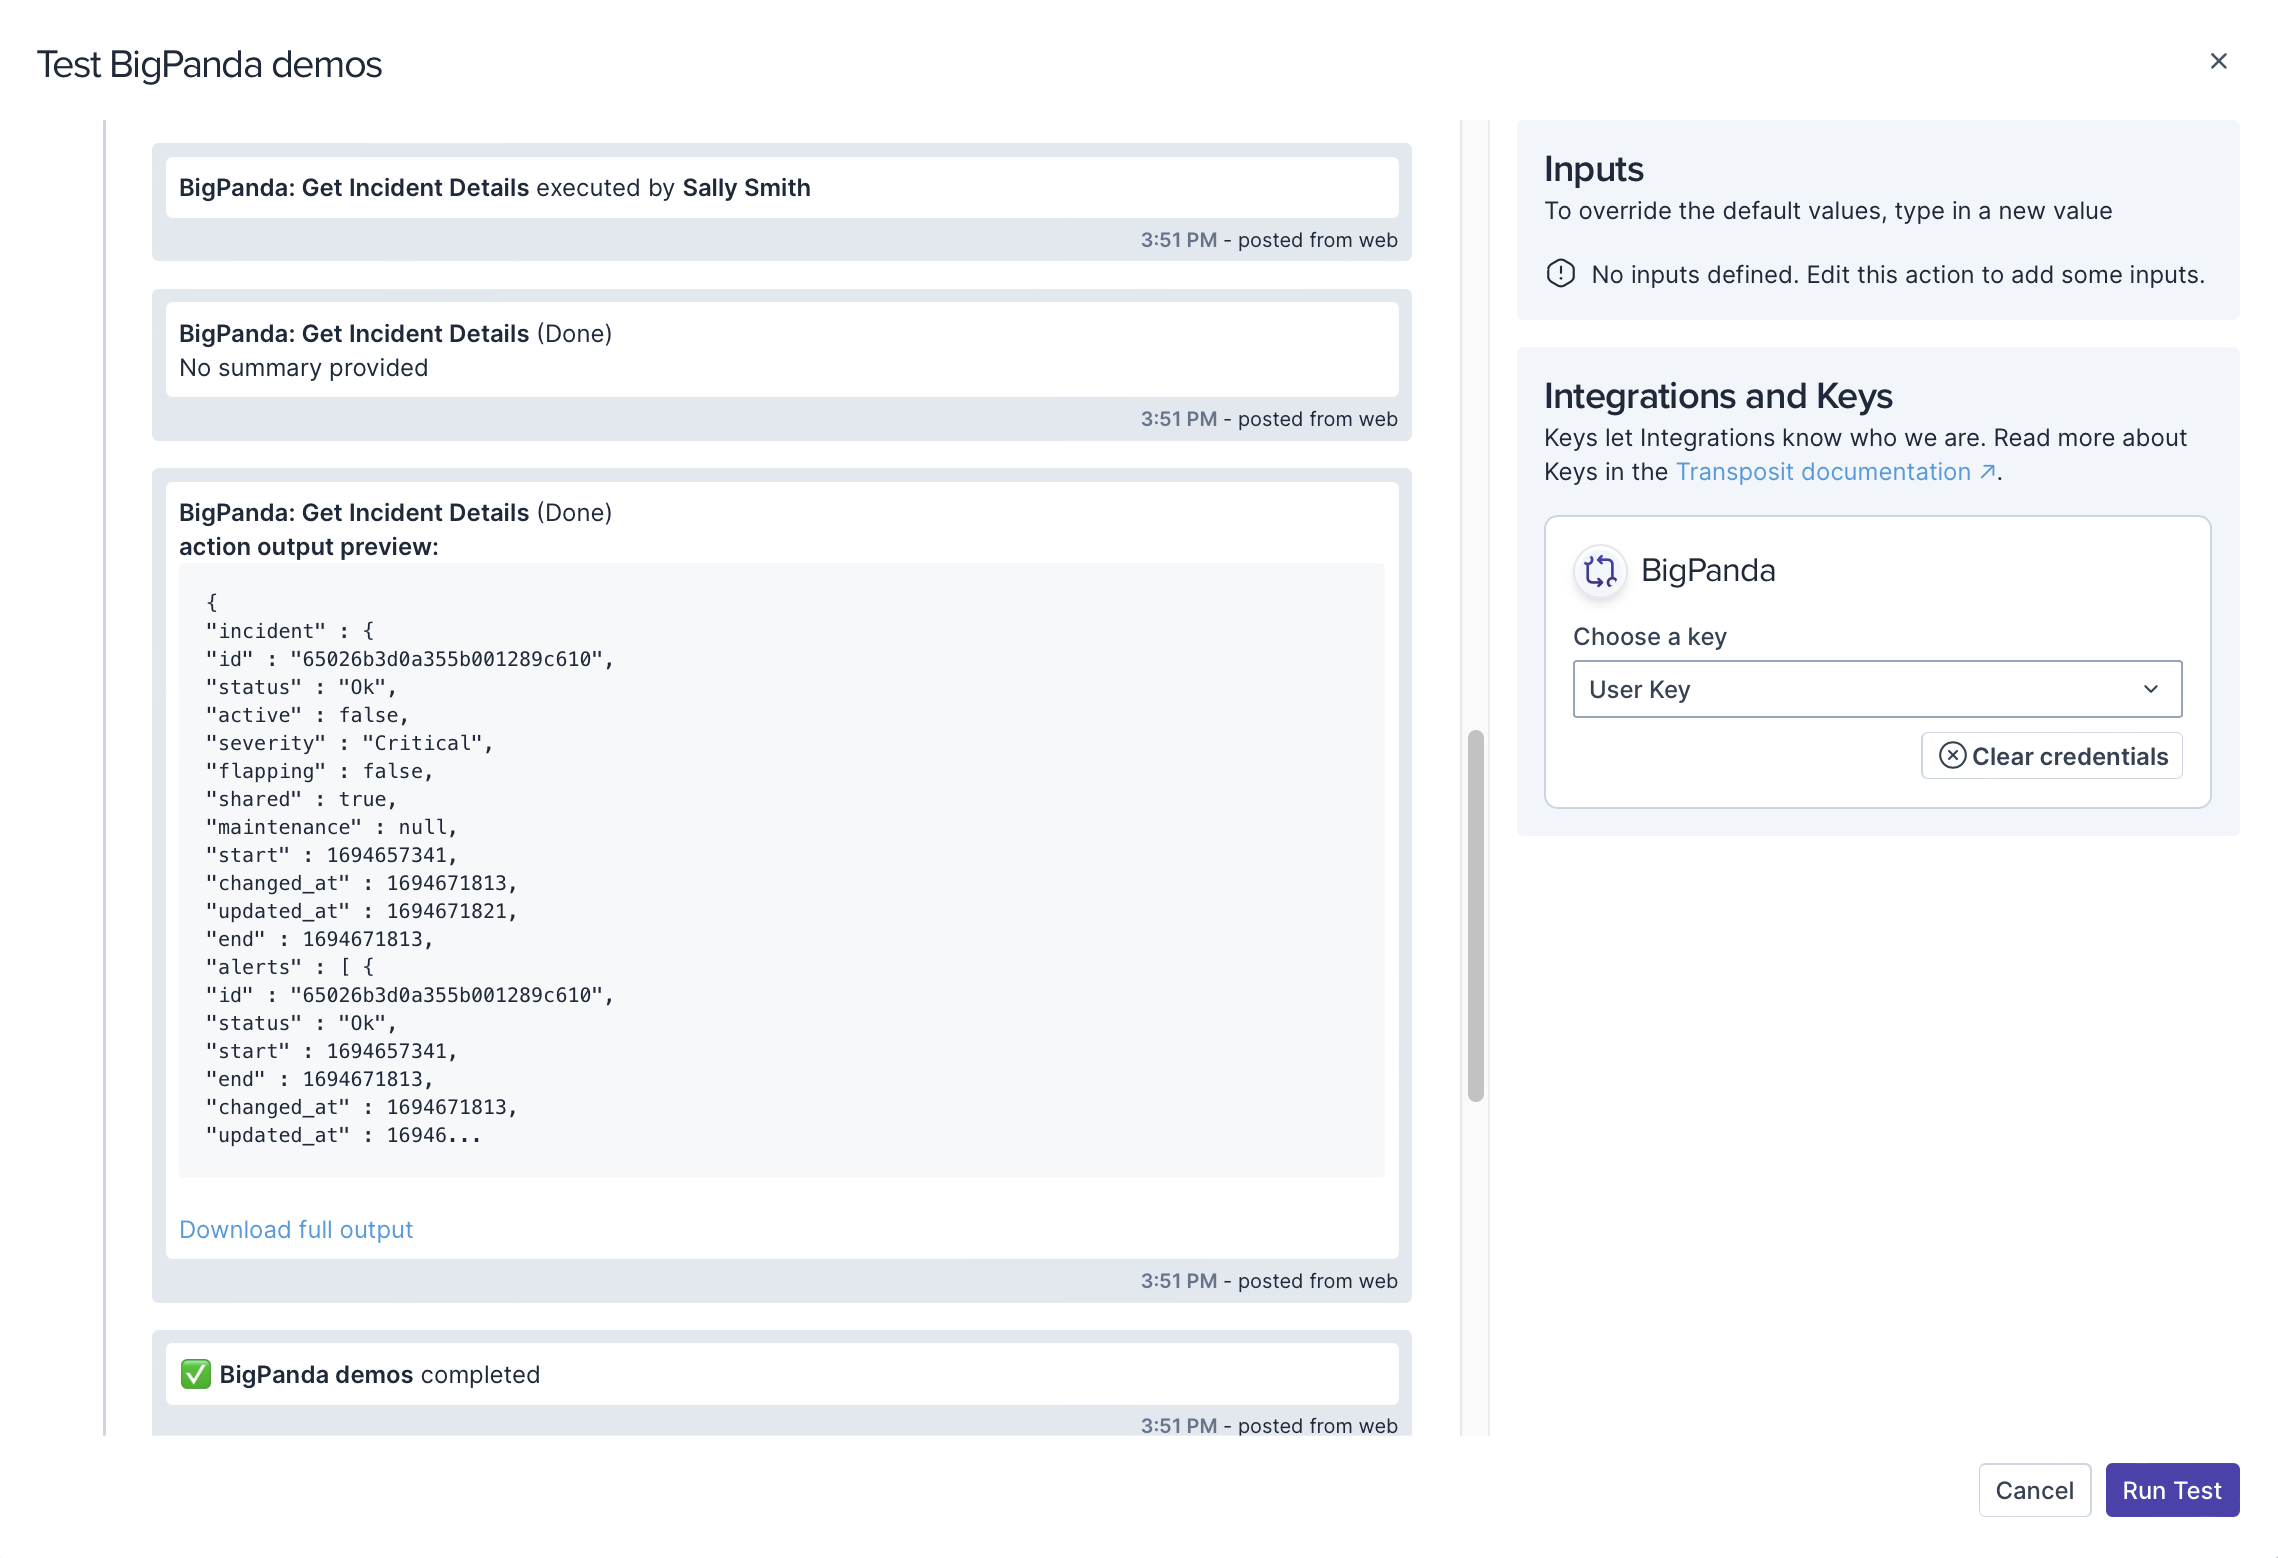Viewport: 2278px width, 1558px height.
Task: Click the green checkmark completed icon
Action: (196, 1374)
